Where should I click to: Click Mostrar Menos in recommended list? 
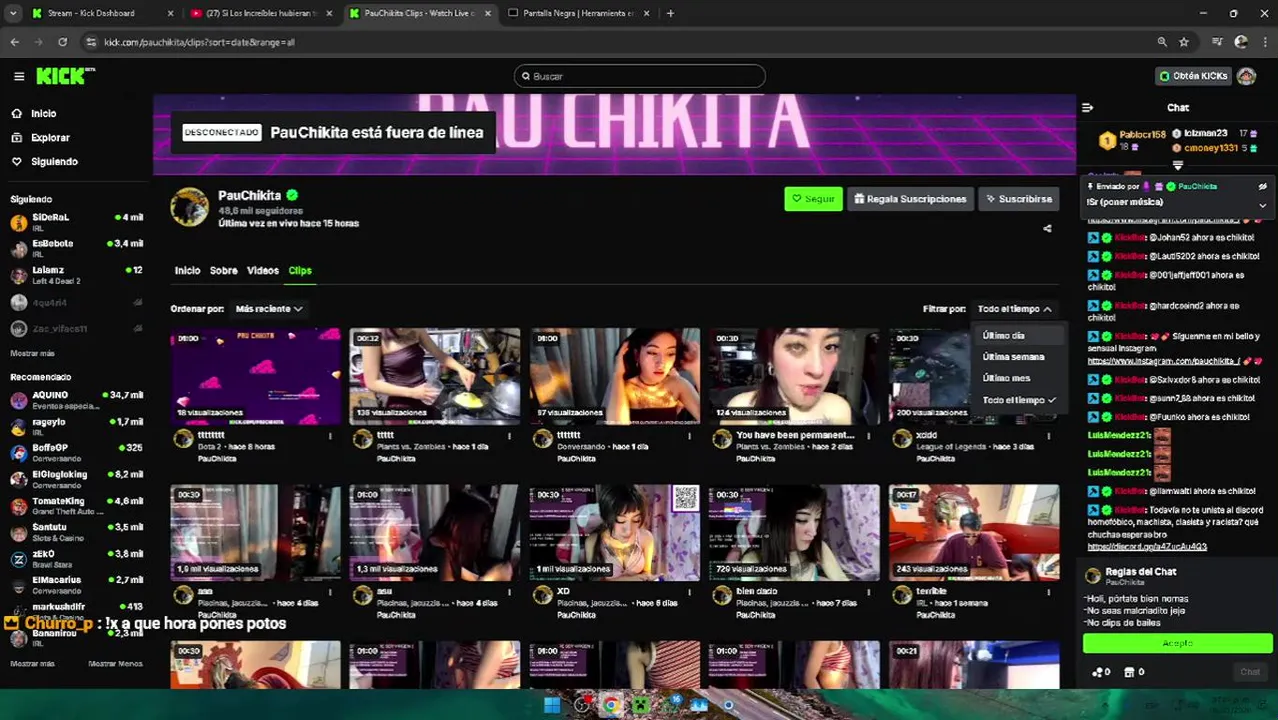pos(115,664)
